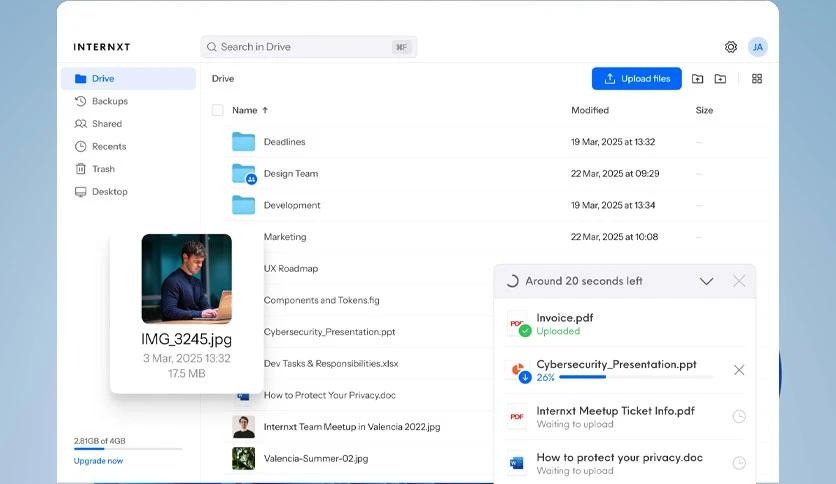Click the search magnifier icon

click(212, 47)
